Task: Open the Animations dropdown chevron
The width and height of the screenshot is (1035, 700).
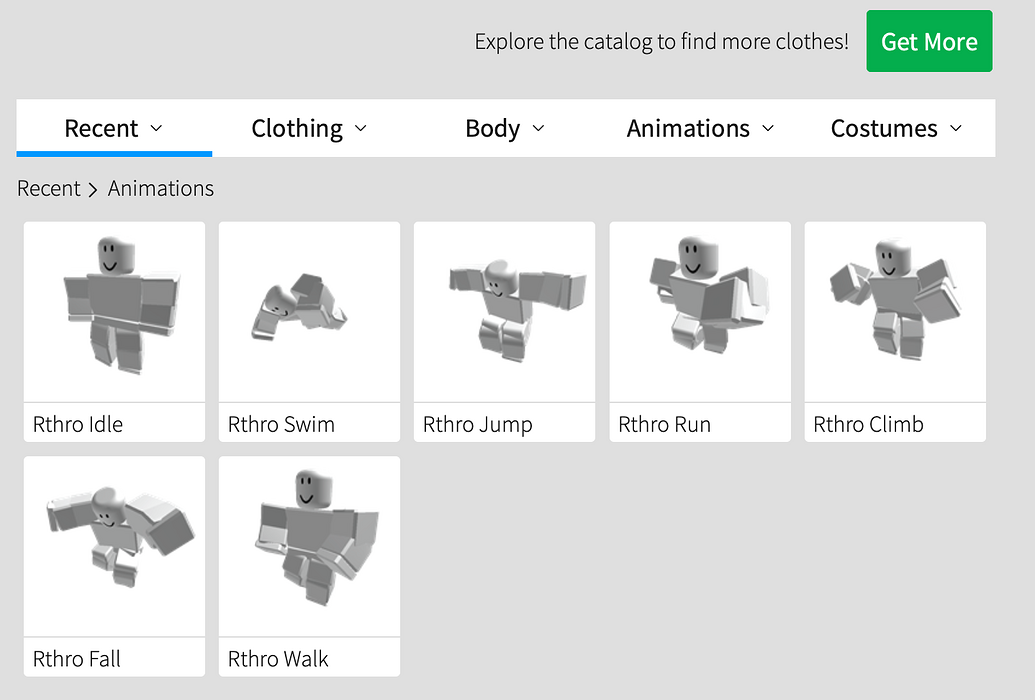Action: (768, 128)
